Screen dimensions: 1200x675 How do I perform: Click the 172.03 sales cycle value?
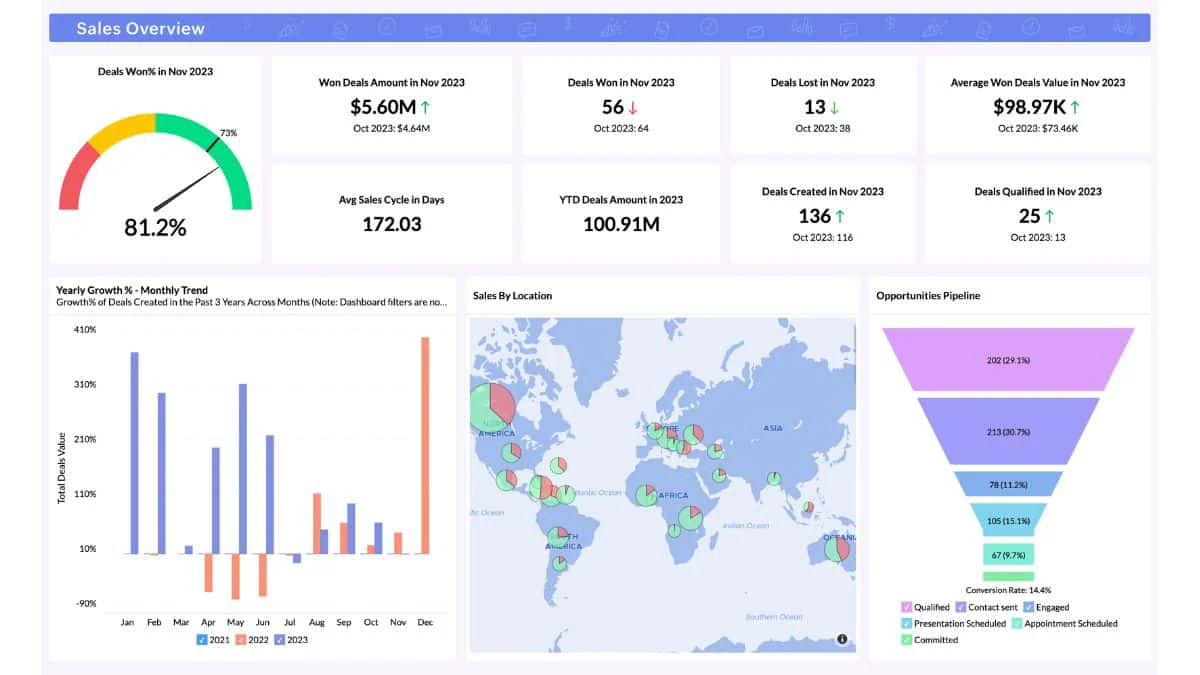point(392,224)
